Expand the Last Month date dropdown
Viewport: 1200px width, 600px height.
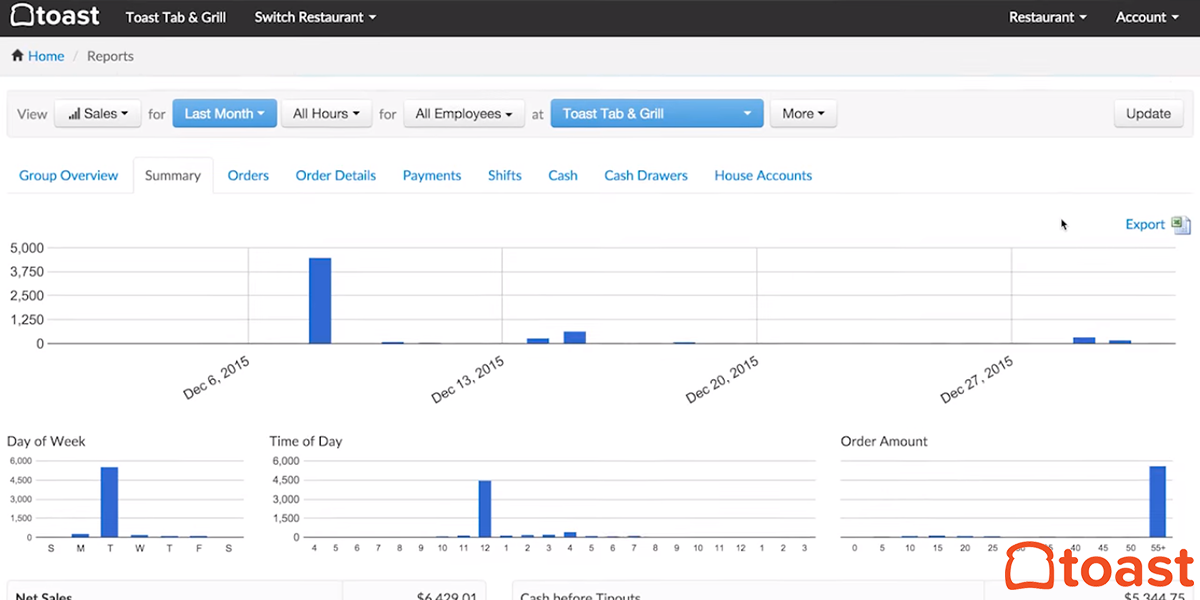[224, 114]
